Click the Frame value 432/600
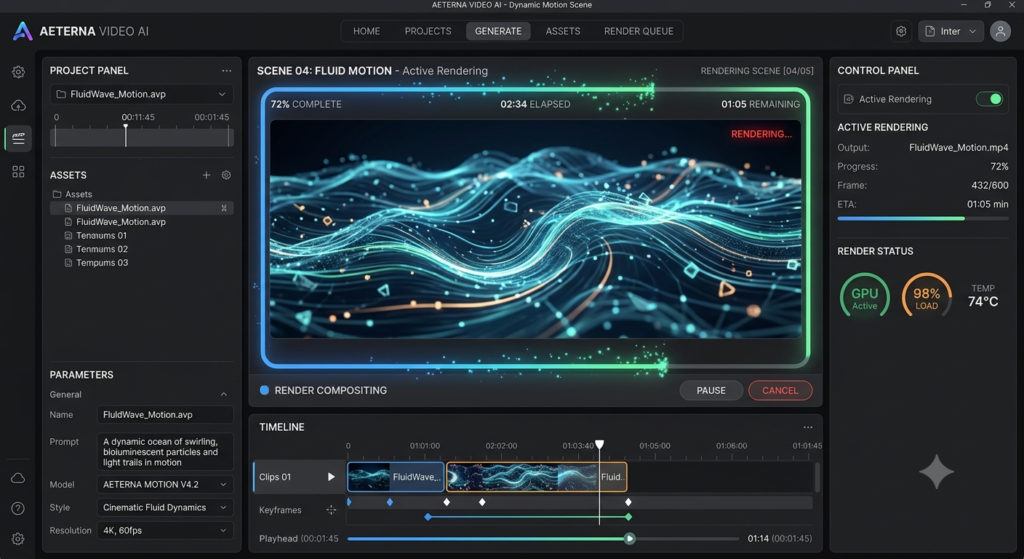1024x559 pixels. point(989,185)
